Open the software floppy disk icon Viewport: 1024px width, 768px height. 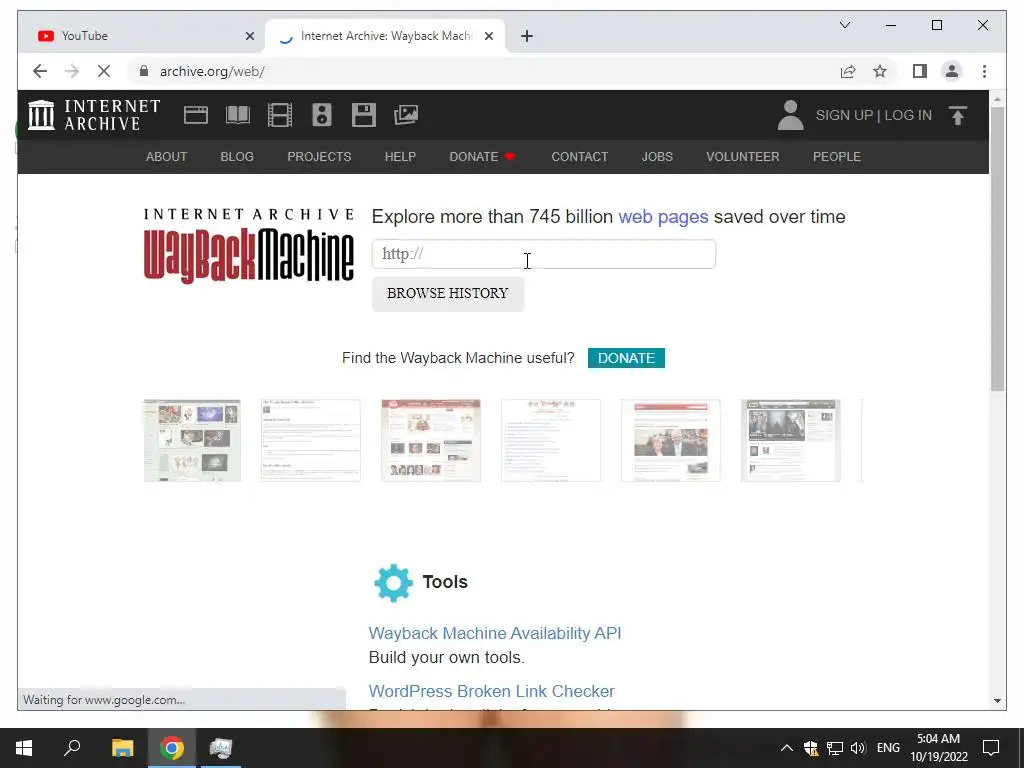tap(364, 115)
